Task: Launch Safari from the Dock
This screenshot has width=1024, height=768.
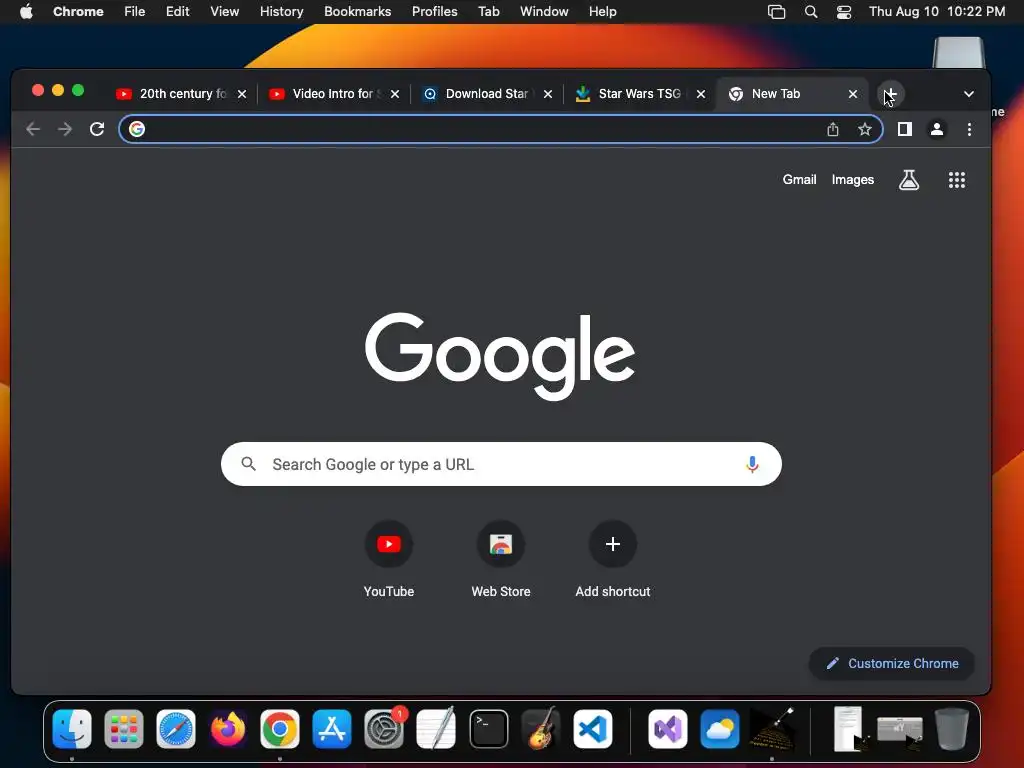Action: point(176,729)
